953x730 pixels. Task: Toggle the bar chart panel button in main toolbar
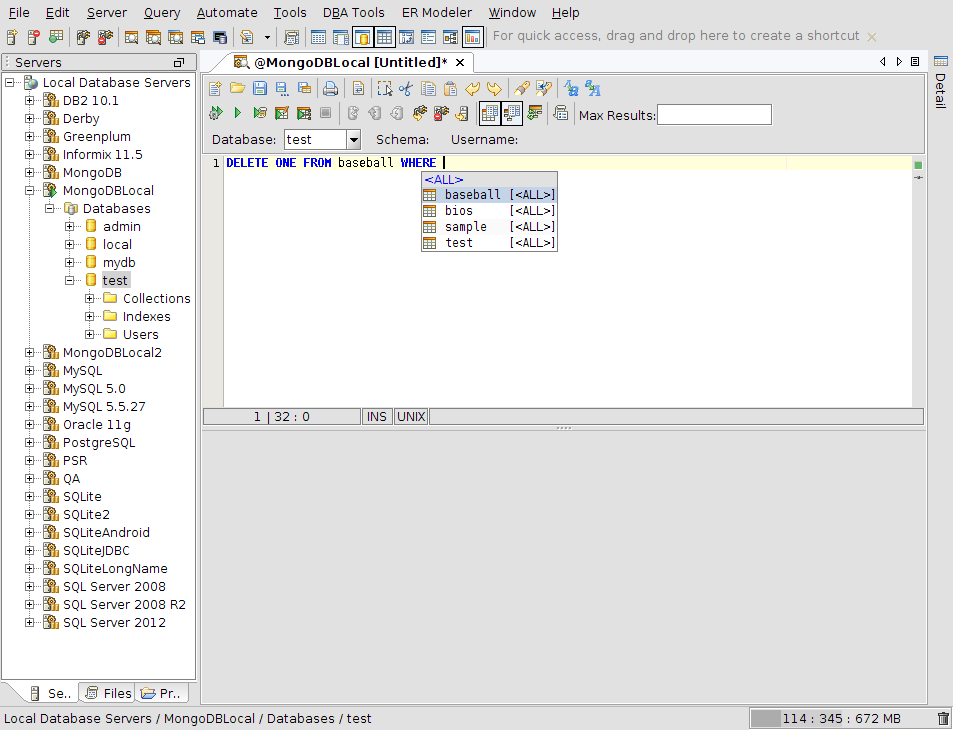point(472,37)
